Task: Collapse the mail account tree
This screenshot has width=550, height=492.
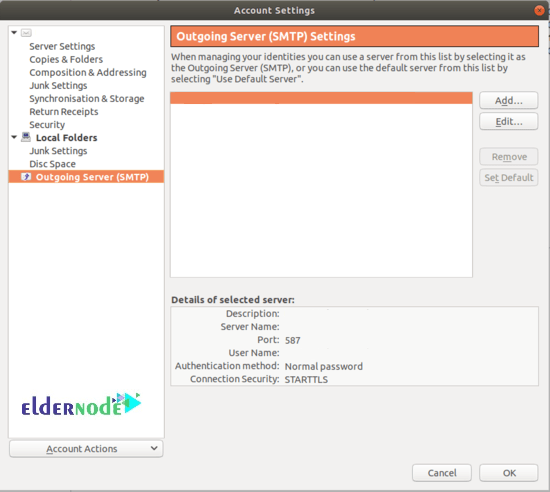Action: point(14,33)
